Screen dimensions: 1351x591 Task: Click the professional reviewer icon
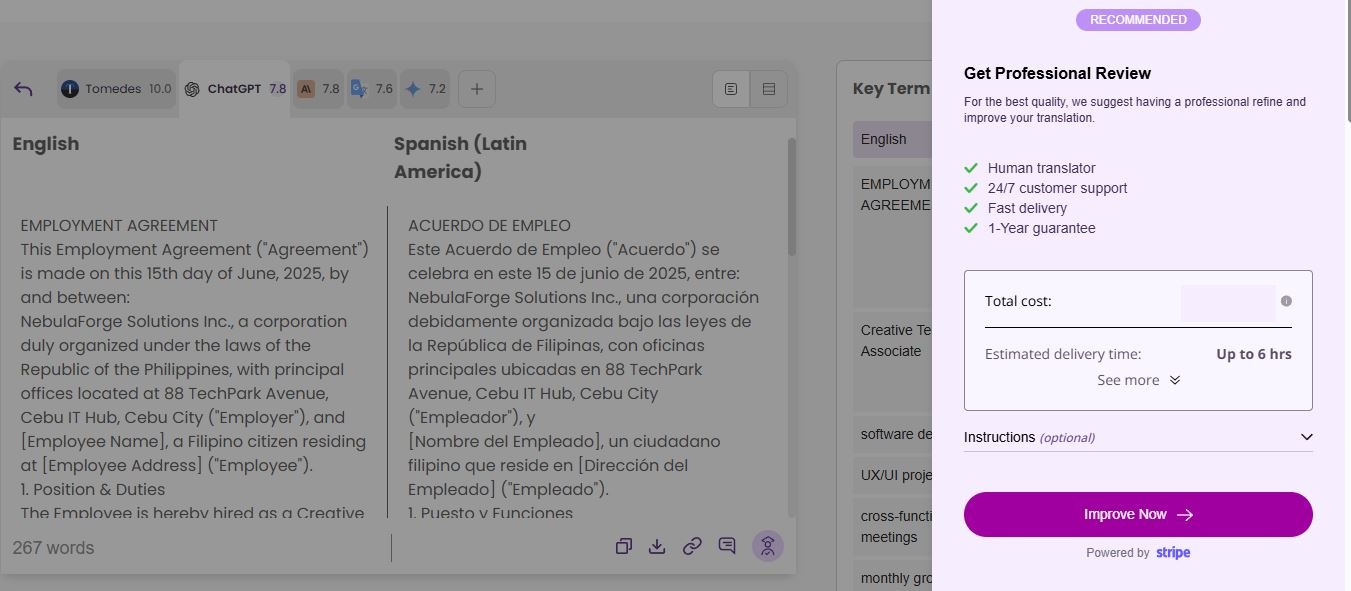768,546
